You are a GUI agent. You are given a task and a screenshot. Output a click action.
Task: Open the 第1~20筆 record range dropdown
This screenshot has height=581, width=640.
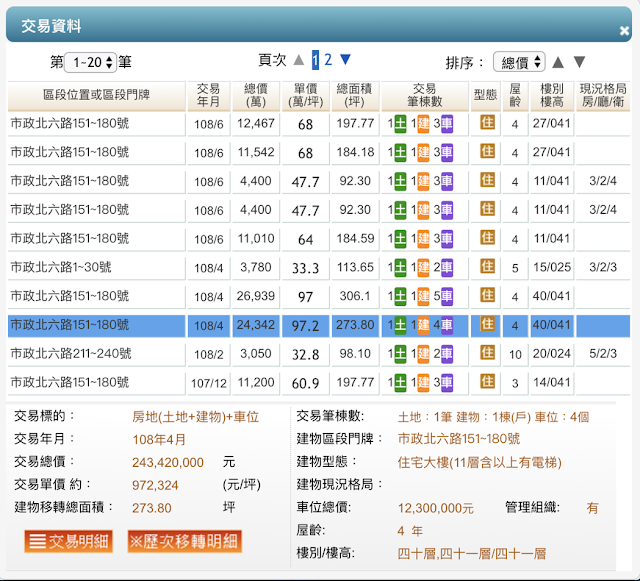91,62
